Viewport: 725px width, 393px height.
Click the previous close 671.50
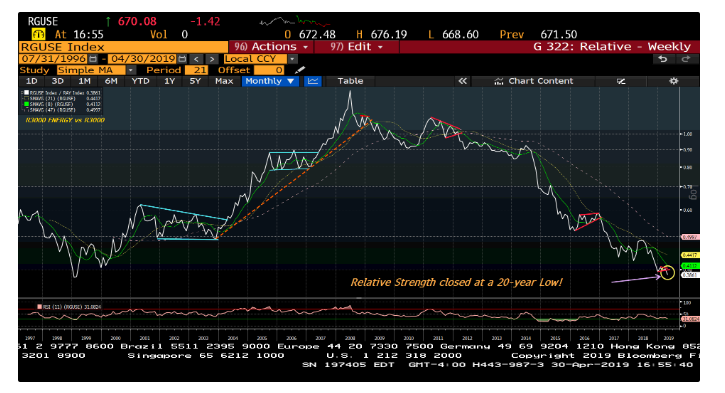(x=559, y=34)
